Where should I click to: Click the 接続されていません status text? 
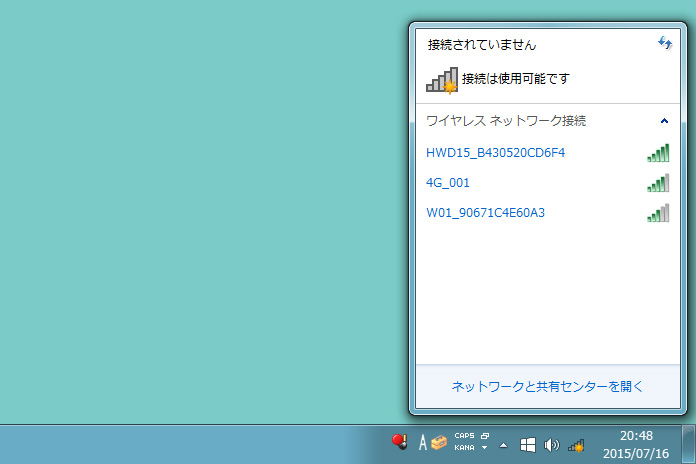(x=482, y=44)
